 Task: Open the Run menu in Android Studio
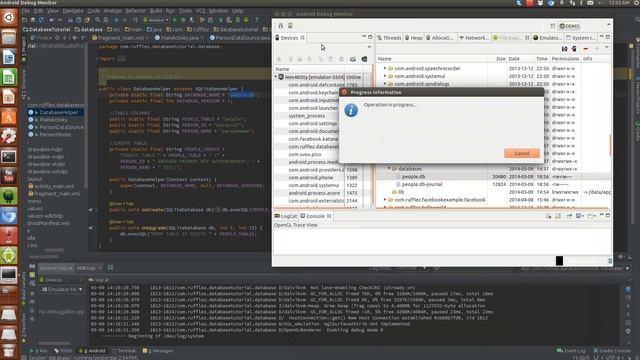coord(170,11)
